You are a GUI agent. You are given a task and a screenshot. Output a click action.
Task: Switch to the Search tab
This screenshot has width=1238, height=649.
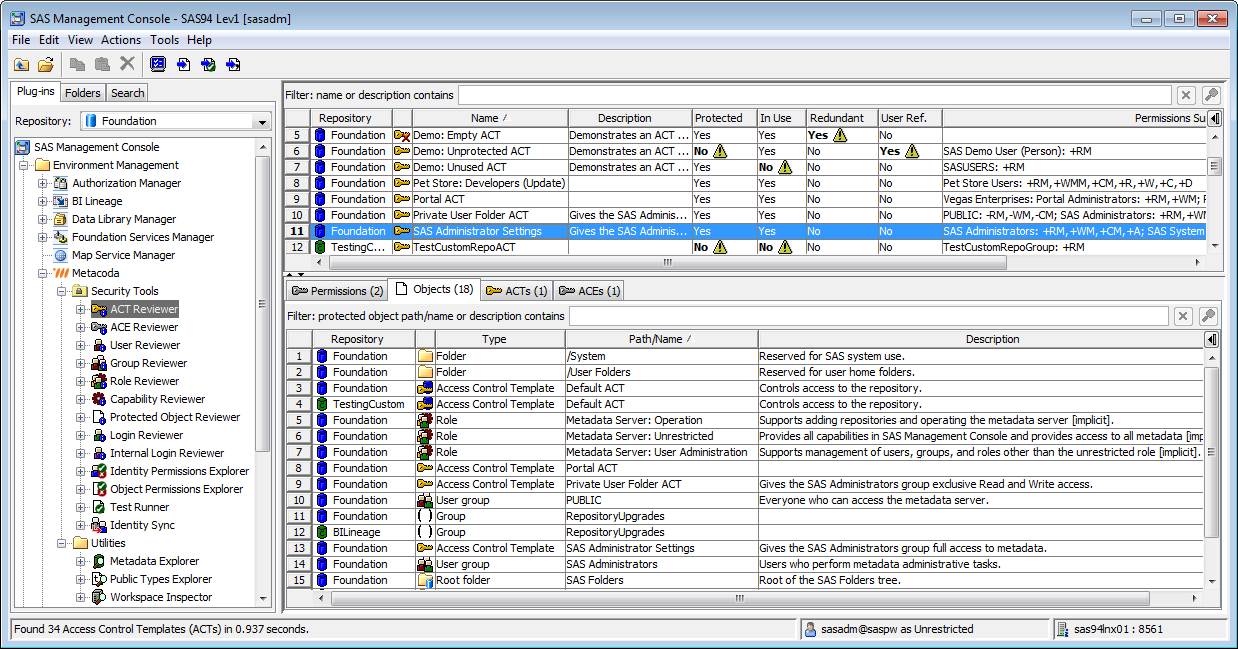(127, 93)
